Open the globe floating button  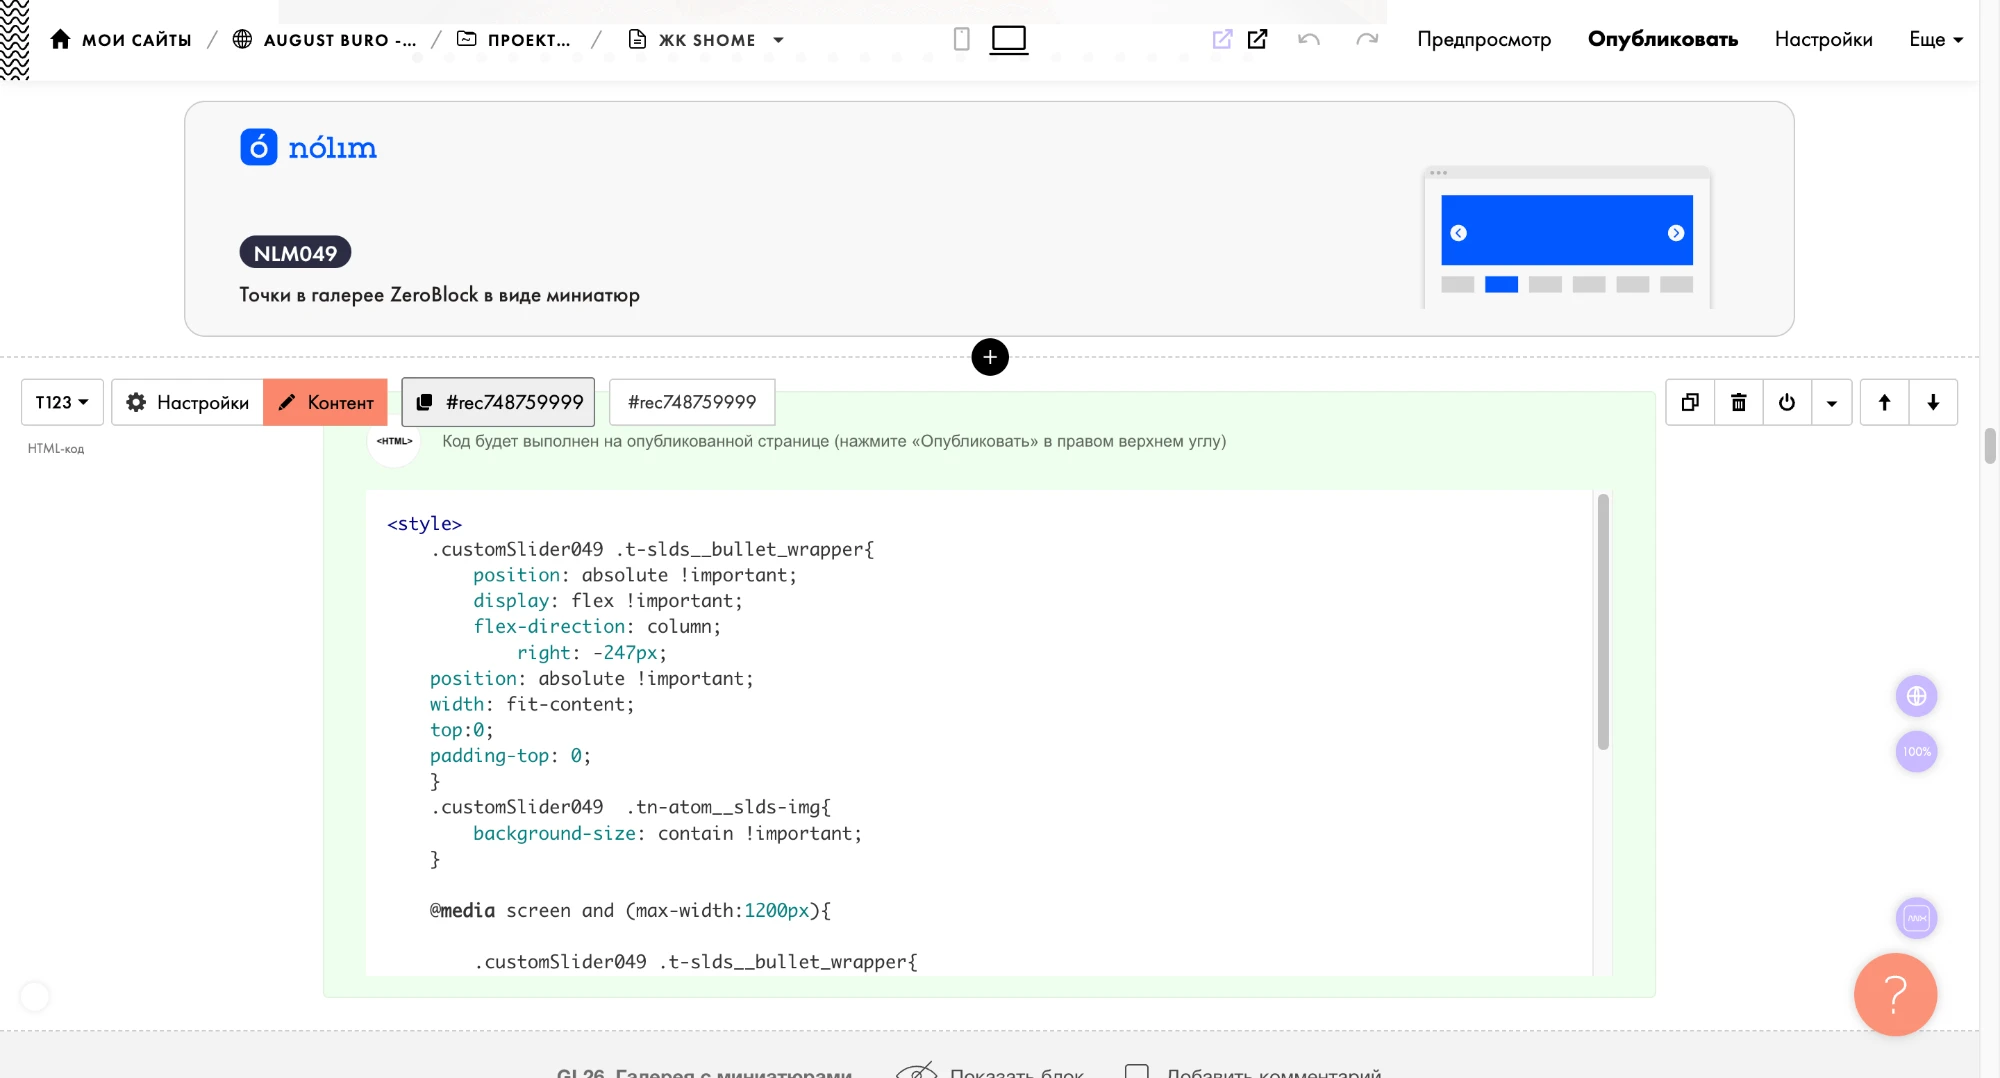coord(1916,696)
